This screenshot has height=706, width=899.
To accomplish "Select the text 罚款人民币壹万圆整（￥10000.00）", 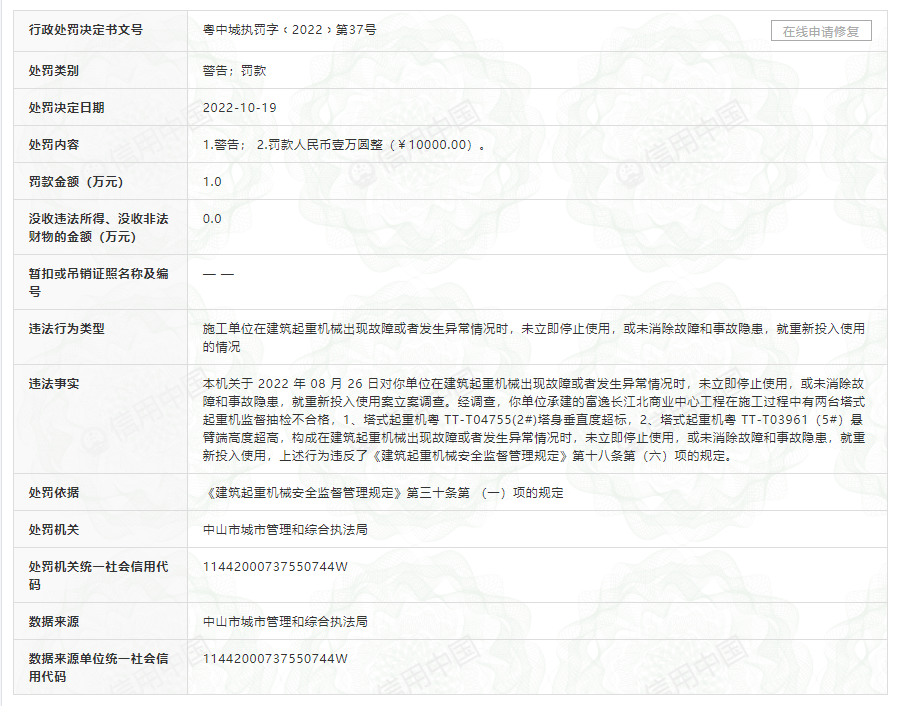I will 370,145.
